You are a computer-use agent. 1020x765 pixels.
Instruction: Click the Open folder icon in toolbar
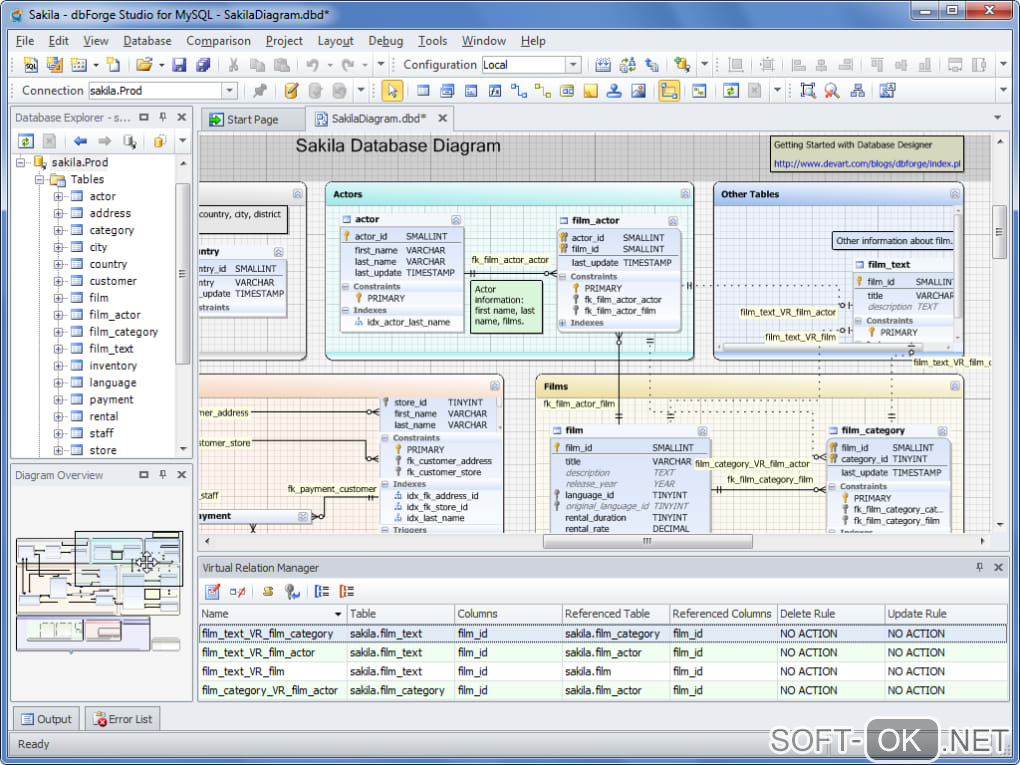pos(144,65)
